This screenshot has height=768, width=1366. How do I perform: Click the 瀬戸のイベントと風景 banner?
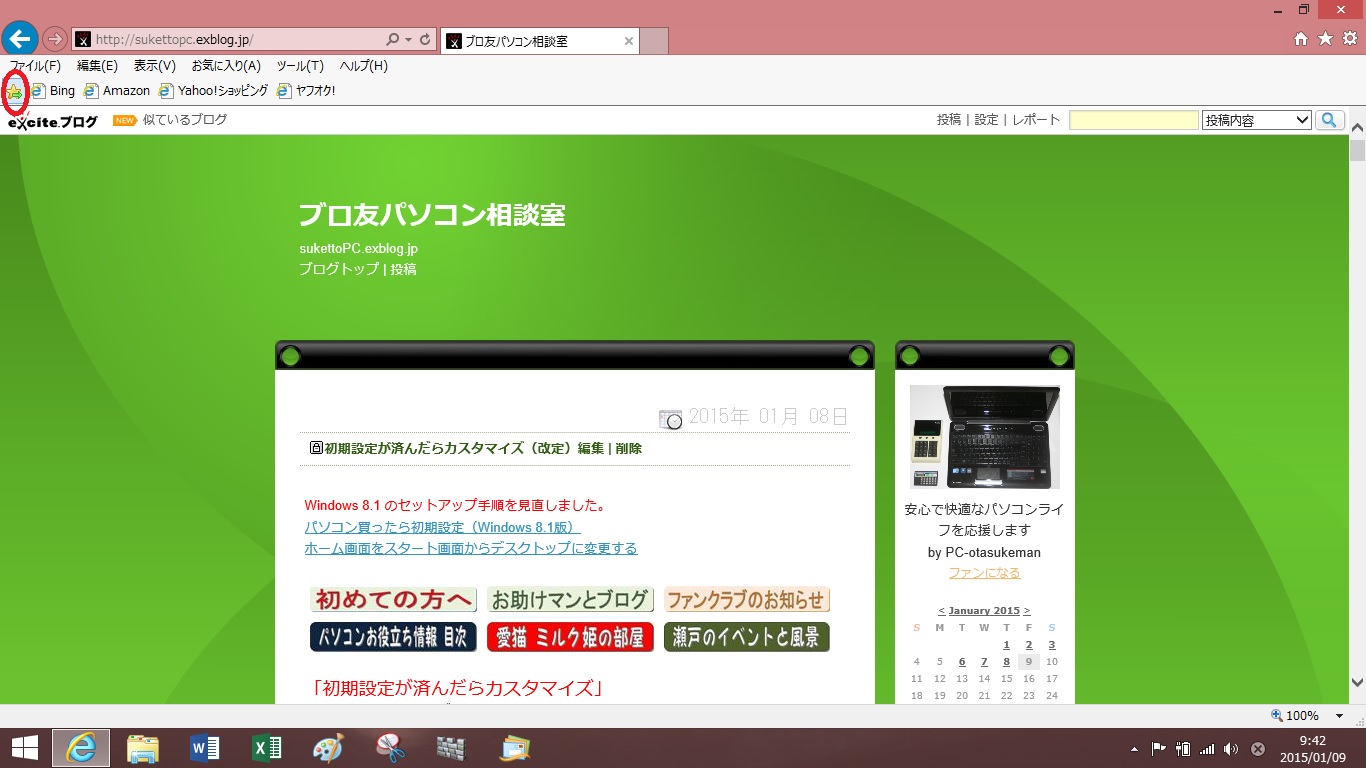pyautogui.click(x=747, y=637)
